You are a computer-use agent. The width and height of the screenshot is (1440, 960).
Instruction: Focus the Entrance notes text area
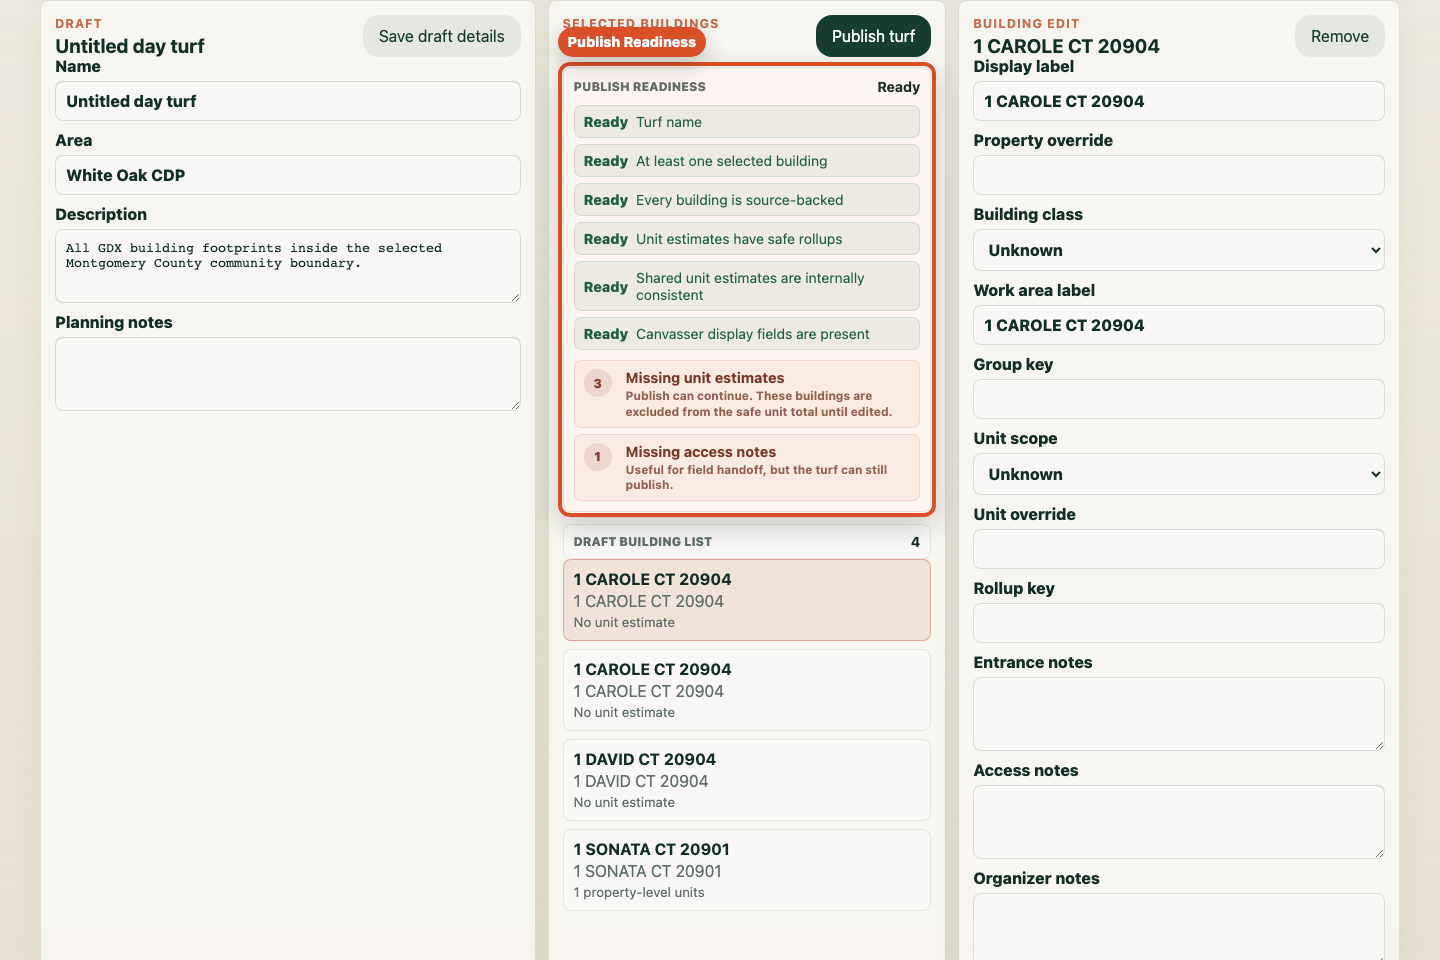(x=1179, y=714)
